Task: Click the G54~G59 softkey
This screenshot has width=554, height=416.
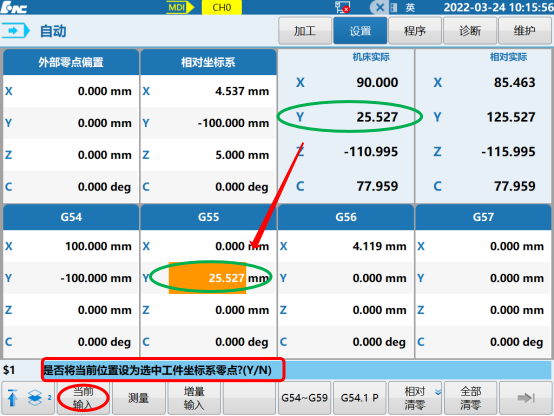Action: [x=305, y=398]
